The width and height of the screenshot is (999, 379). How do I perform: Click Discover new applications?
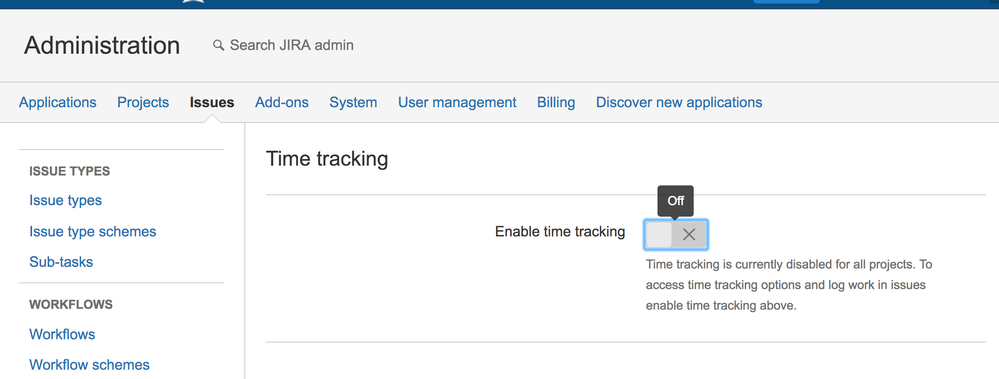pyautogui.click(x=679, y=102)
